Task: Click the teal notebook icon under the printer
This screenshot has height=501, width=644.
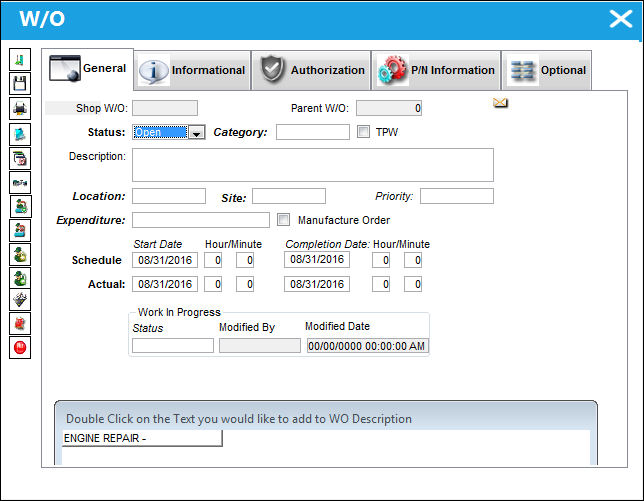Action: point(20,134)
